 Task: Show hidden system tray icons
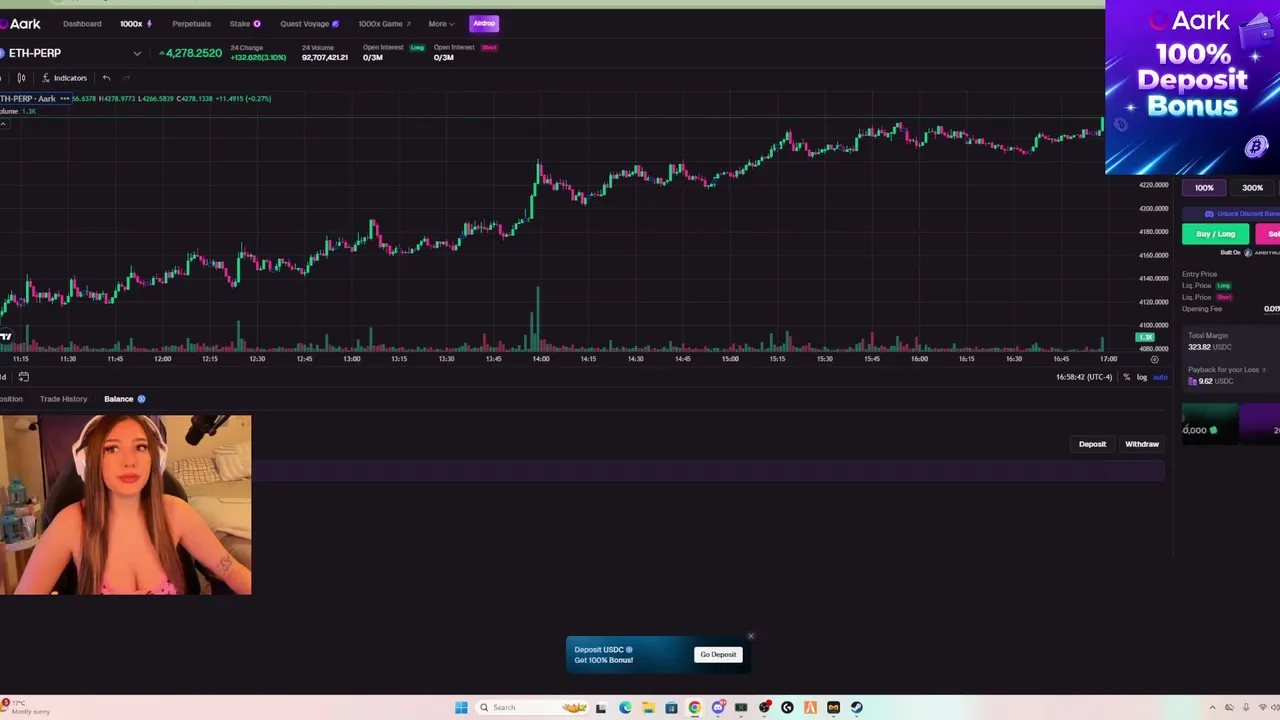tap(1213, 708)
